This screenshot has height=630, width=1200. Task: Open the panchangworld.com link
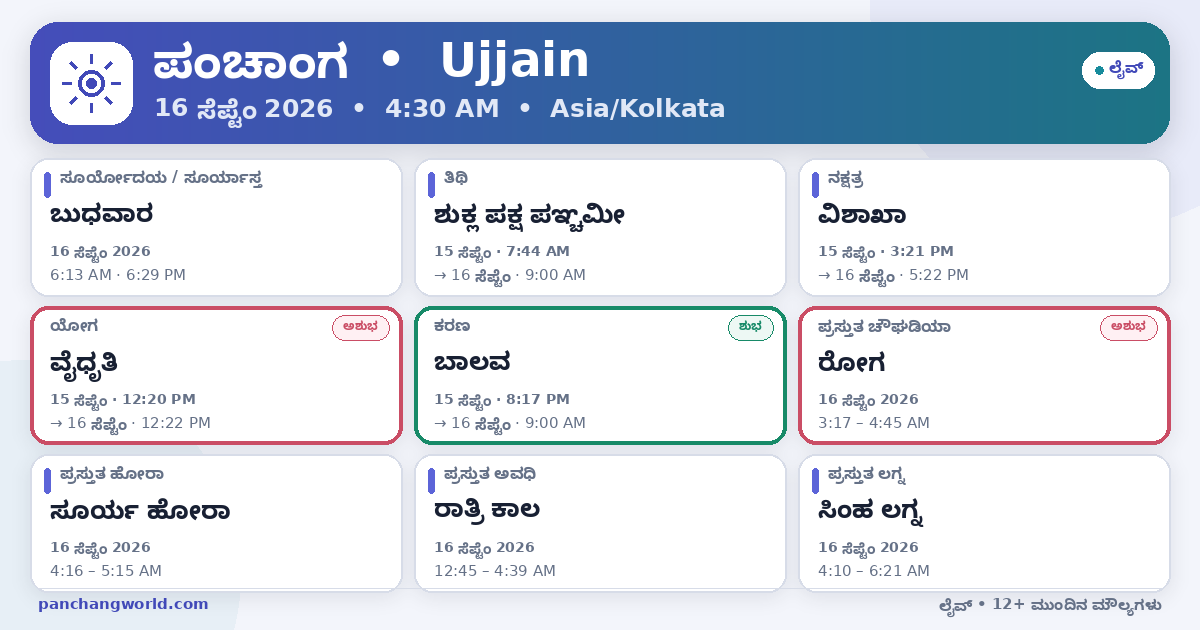(123, 604)
